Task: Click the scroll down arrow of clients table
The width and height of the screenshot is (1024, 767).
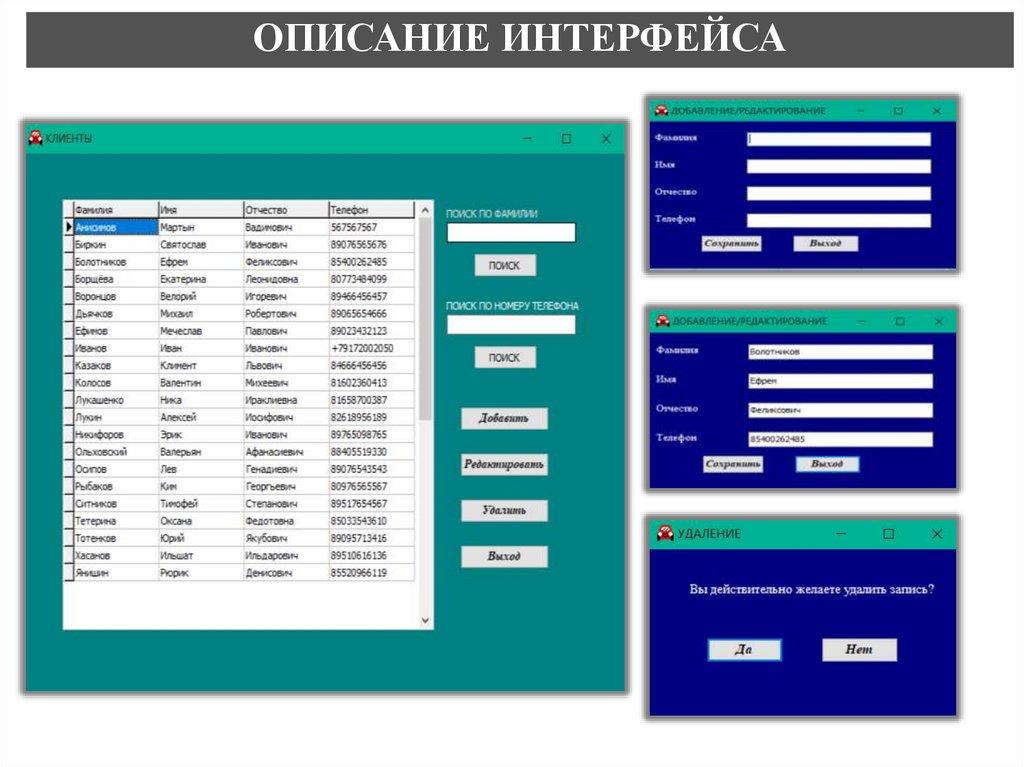Action: (x=426, y=620)
